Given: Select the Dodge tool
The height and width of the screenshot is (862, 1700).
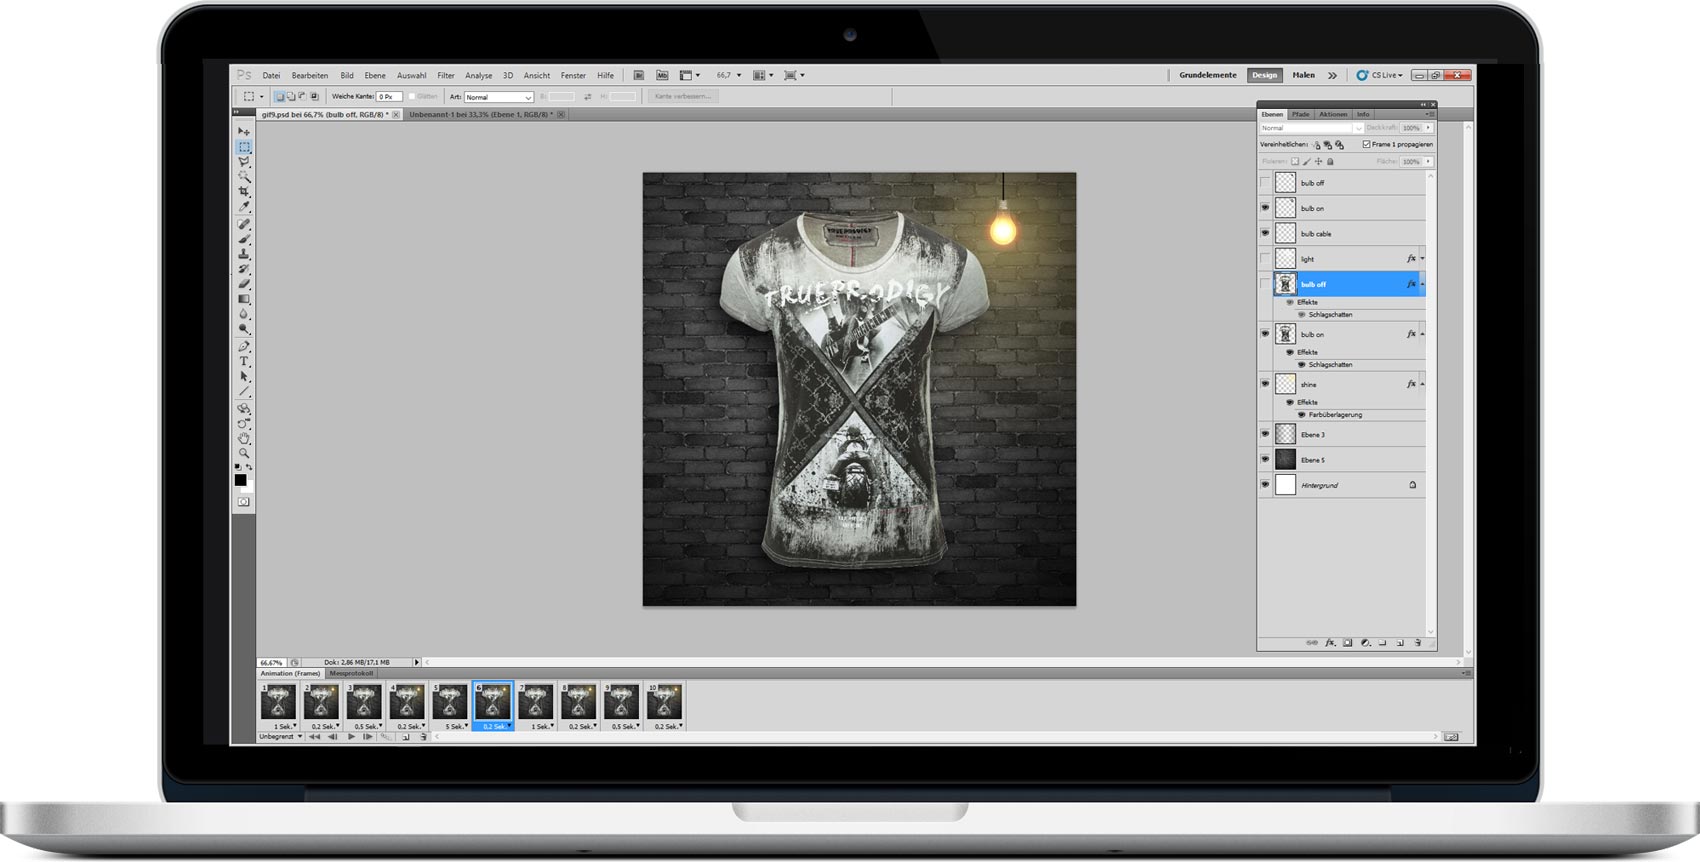Looking at the screenshot, I should [x=243, y=329].
